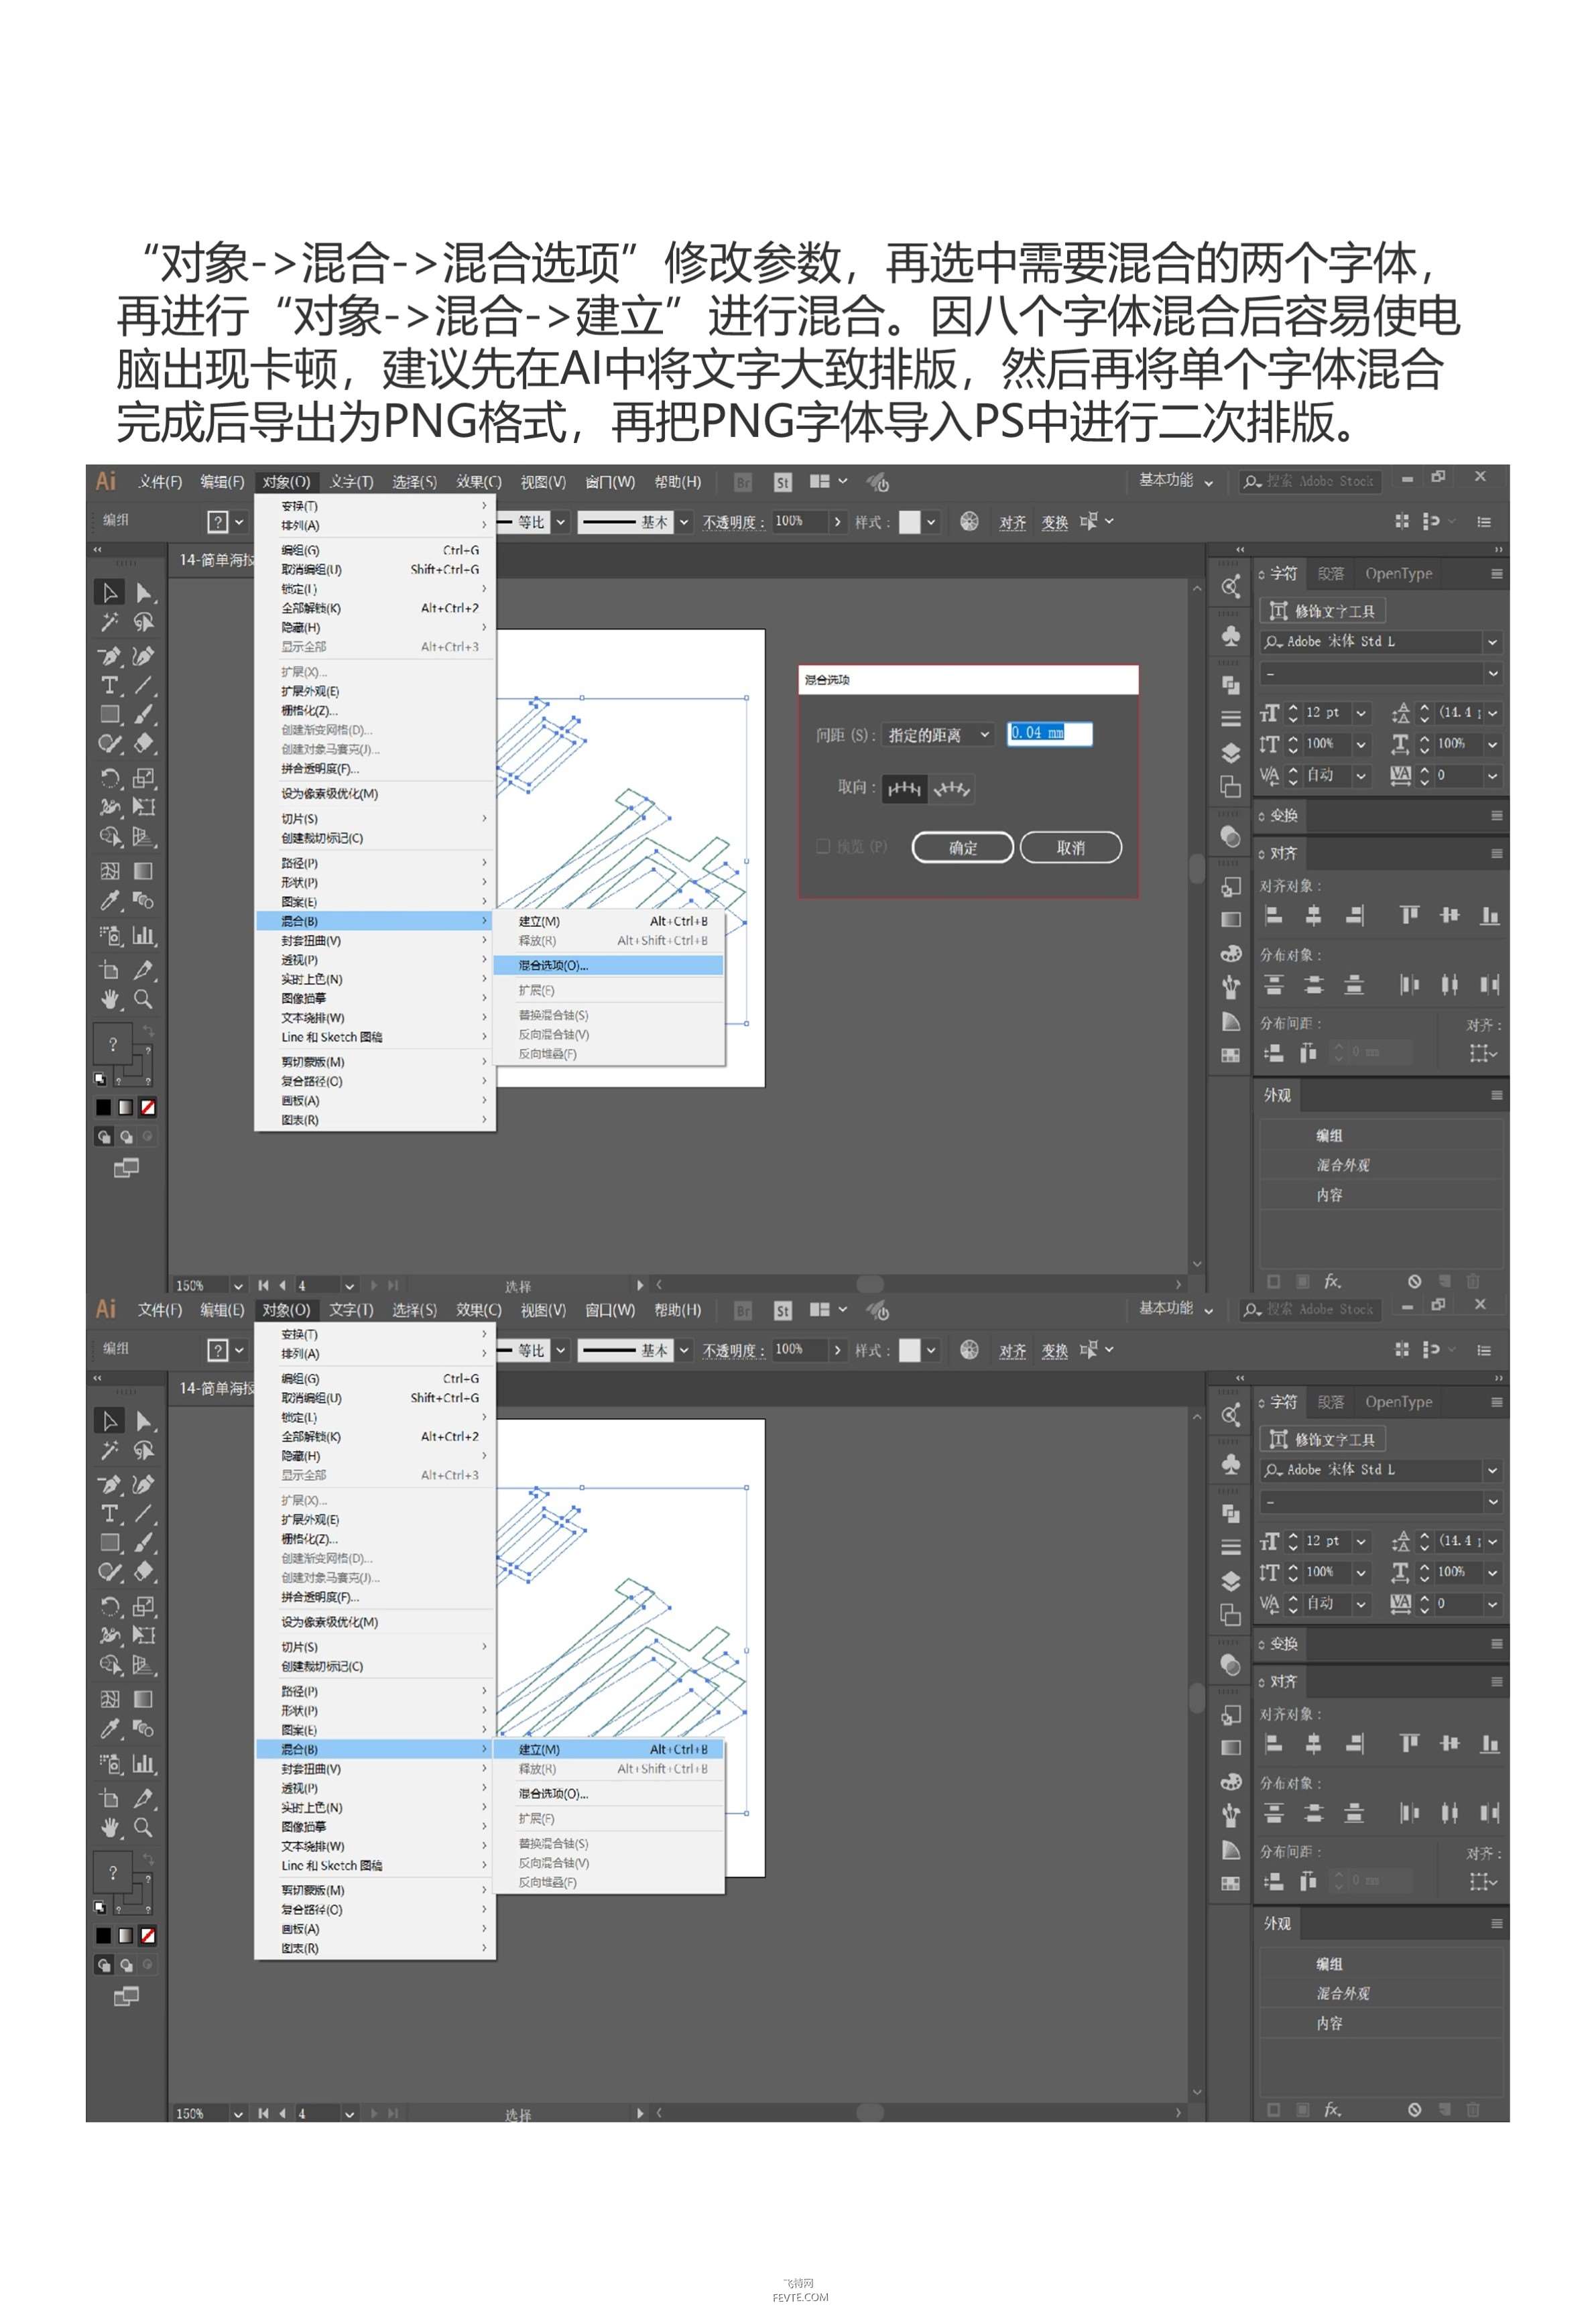
Task: Choose the Hand tool in lower screenshot
Action: [109, 1827]
